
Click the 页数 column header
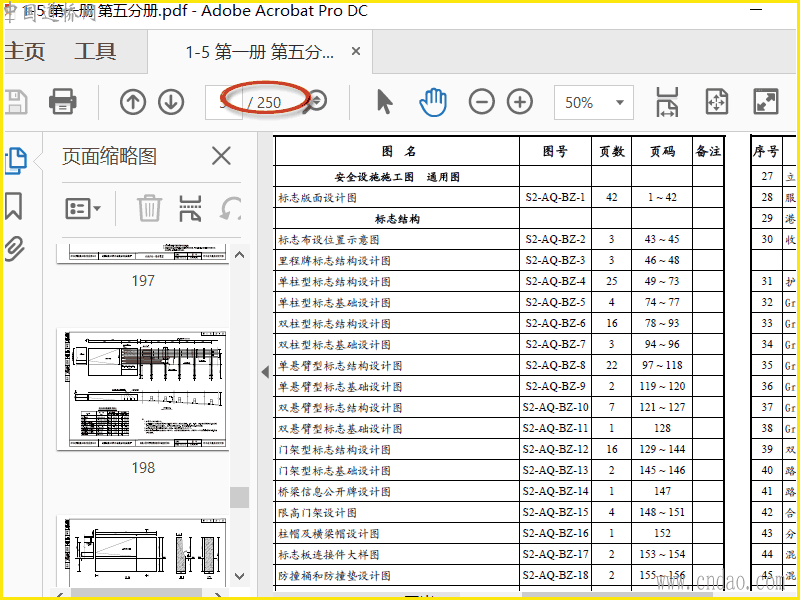(x=612, y=151)
